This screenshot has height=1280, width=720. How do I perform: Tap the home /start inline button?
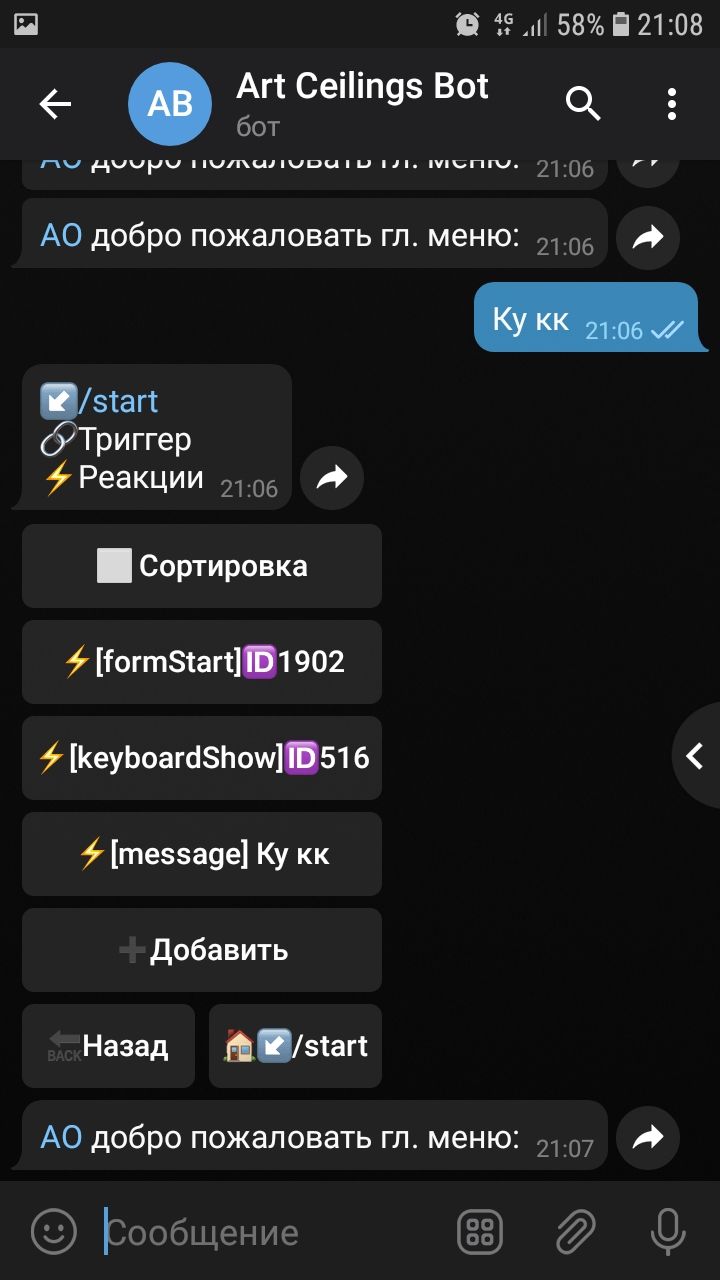[295, 1046]
